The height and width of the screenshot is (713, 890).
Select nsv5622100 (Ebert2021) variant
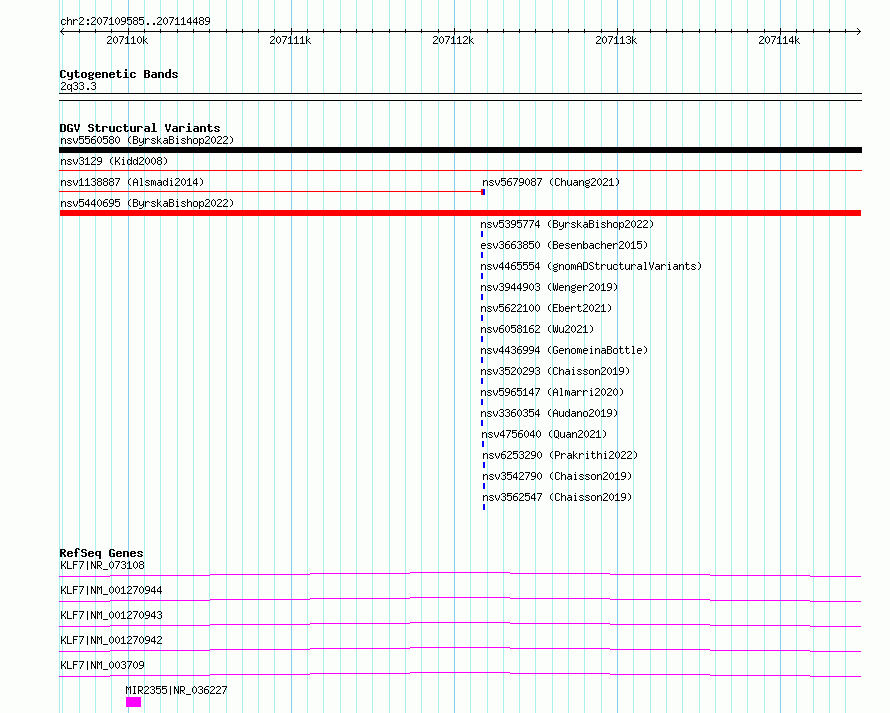tap(546, 308)
